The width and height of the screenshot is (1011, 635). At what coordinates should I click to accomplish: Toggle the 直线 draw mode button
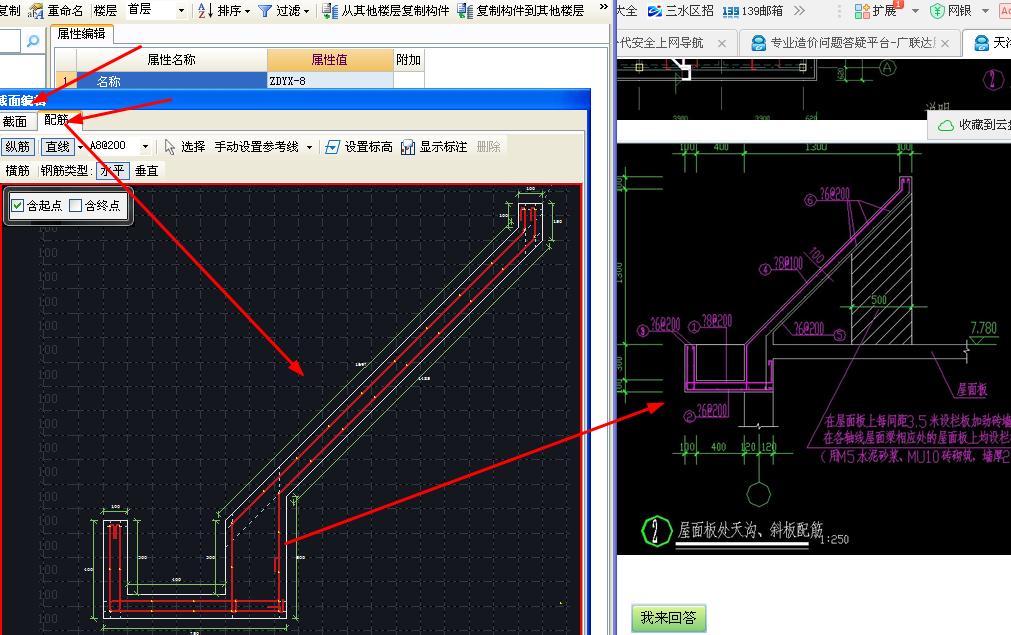(x=58, y=147)
